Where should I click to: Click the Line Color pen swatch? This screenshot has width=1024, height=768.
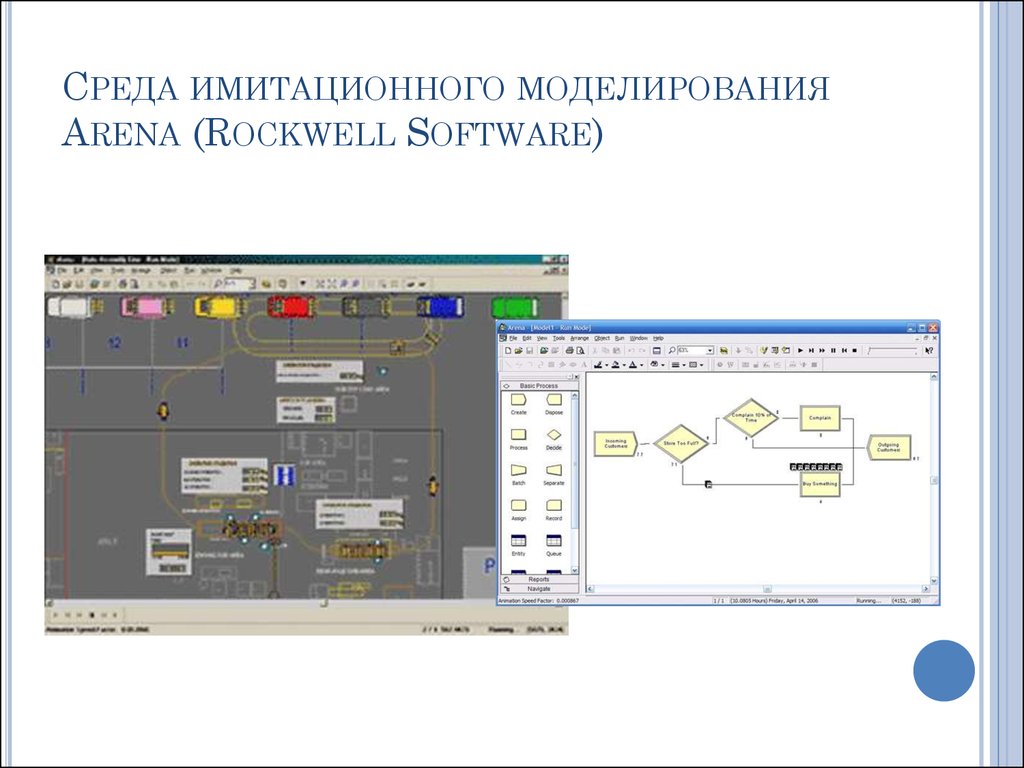tap(598, 365)
